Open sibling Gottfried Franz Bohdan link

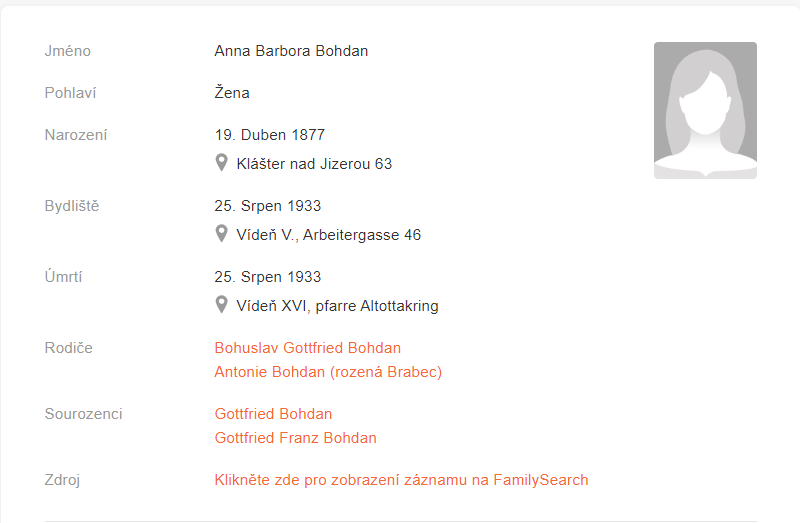click(295, 438)
